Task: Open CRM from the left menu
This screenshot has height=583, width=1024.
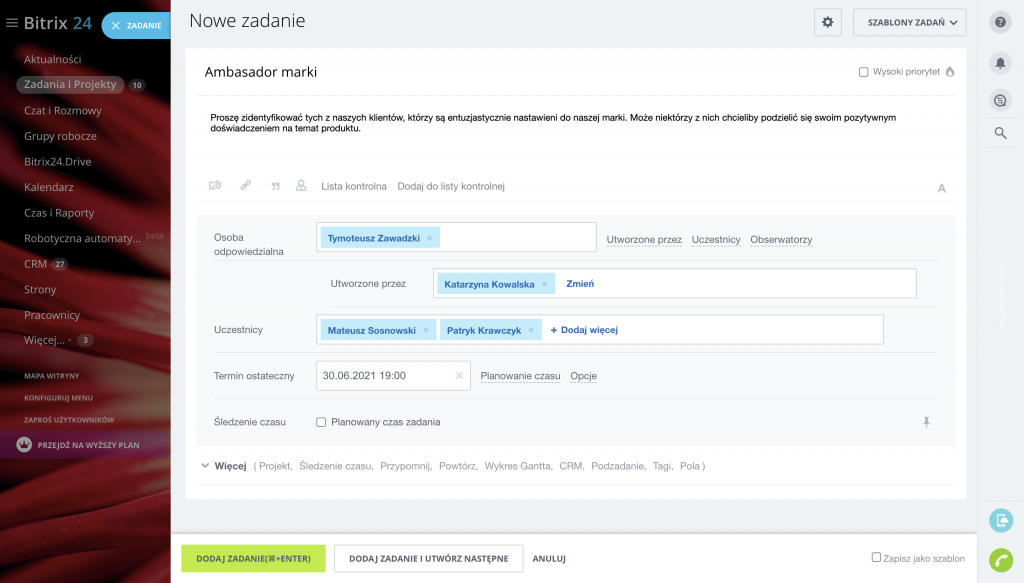Action: (35, 264)
